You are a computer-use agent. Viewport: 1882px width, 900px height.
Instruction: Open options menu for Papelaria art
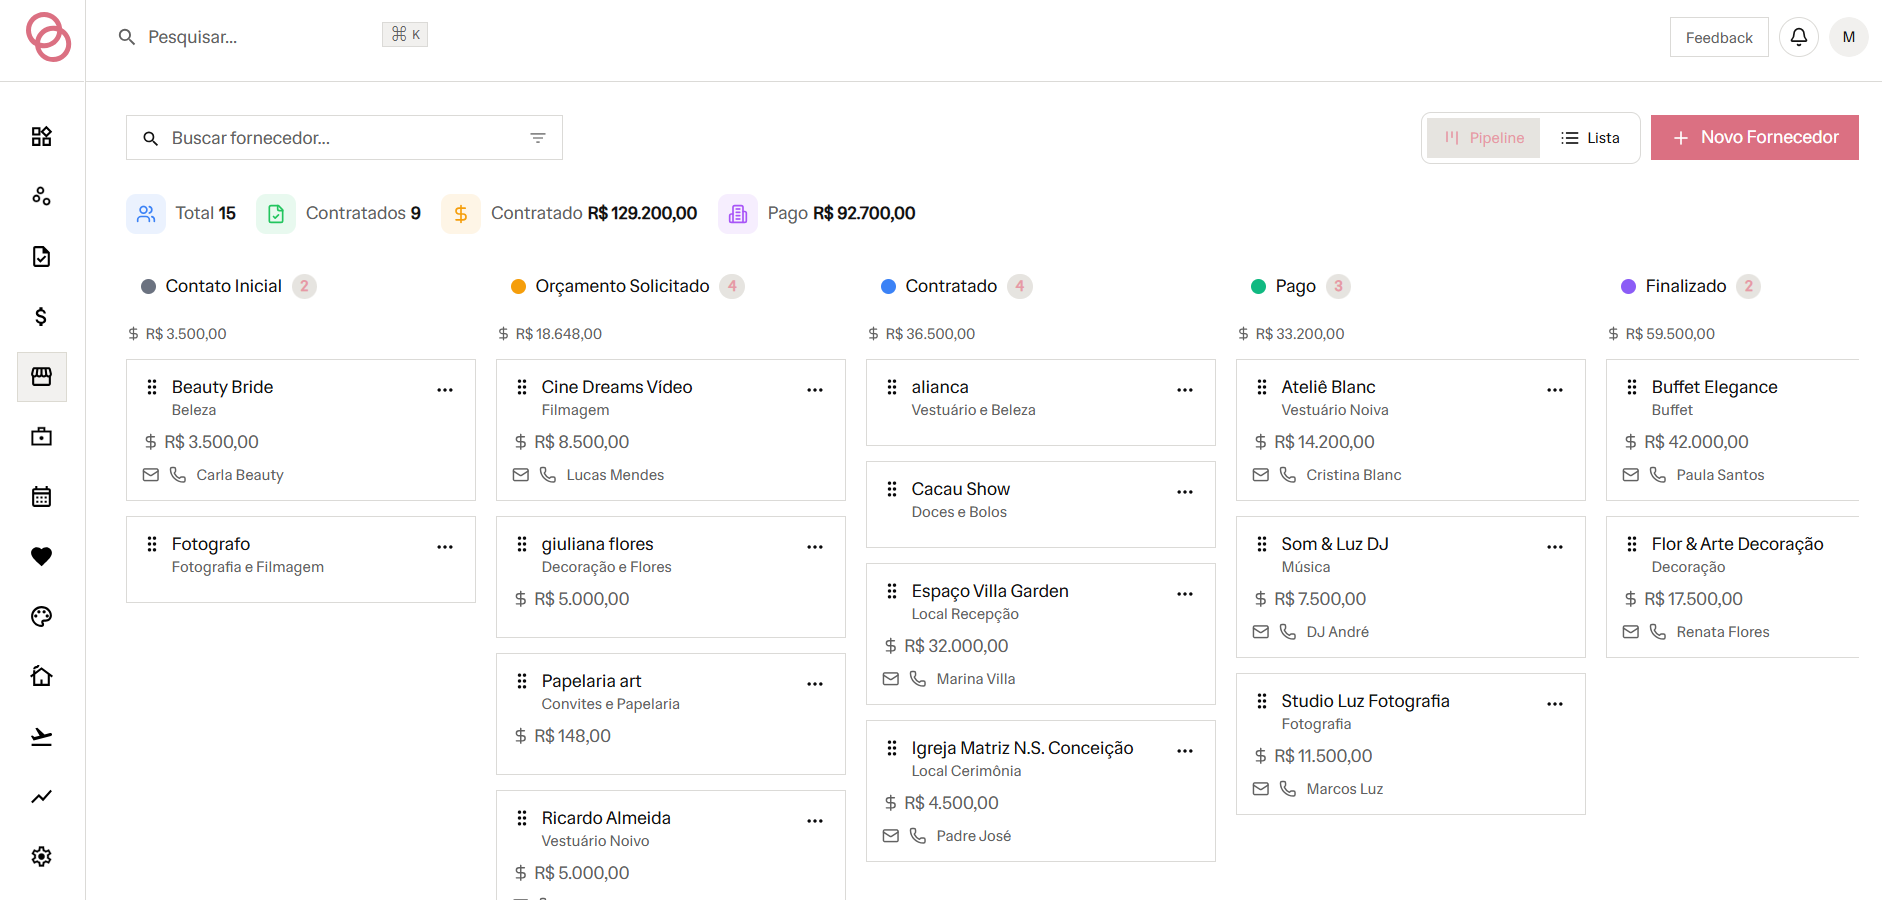[x=815, y=684]
